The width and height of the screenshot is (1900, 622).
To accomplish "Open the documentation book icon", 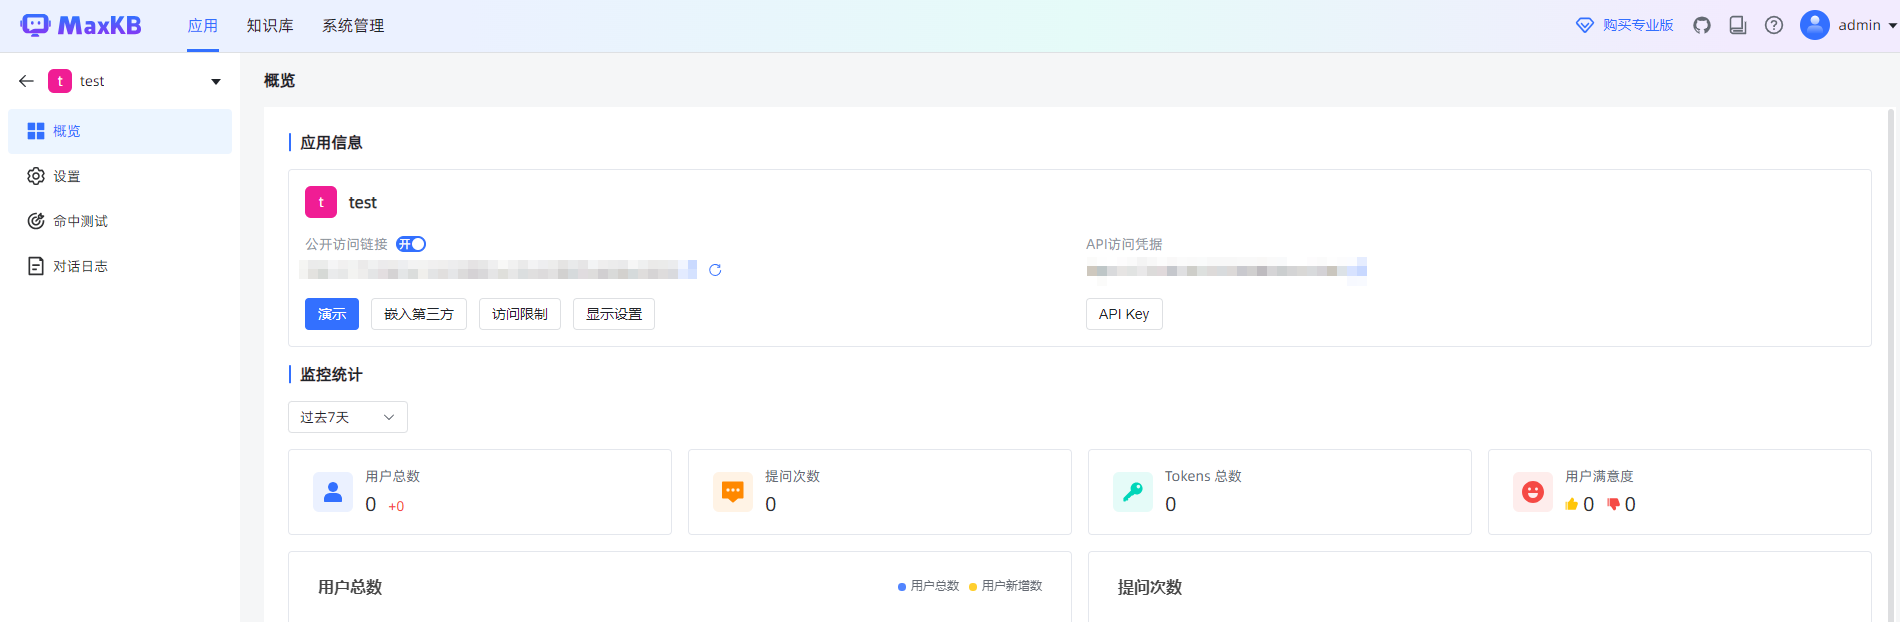I will click(x=1738, y=25).
